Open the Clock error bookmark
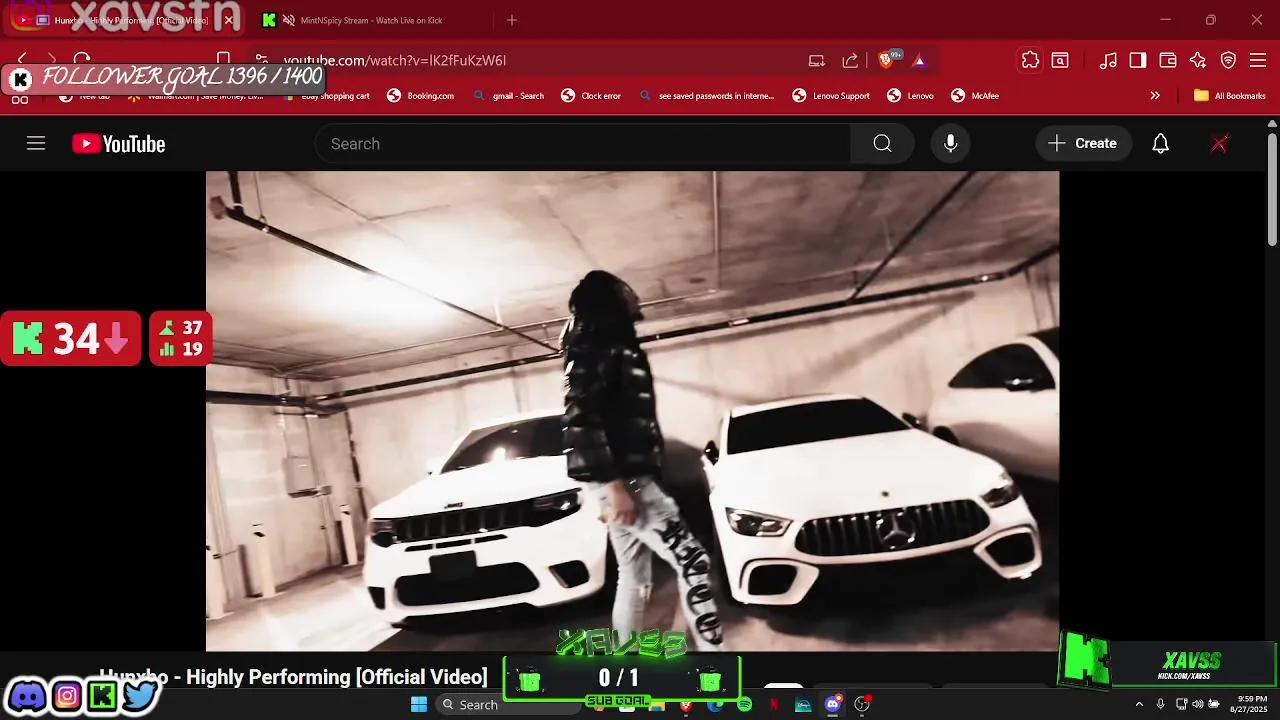This screenshot has width=1280, height=720. tap(591, 96)
